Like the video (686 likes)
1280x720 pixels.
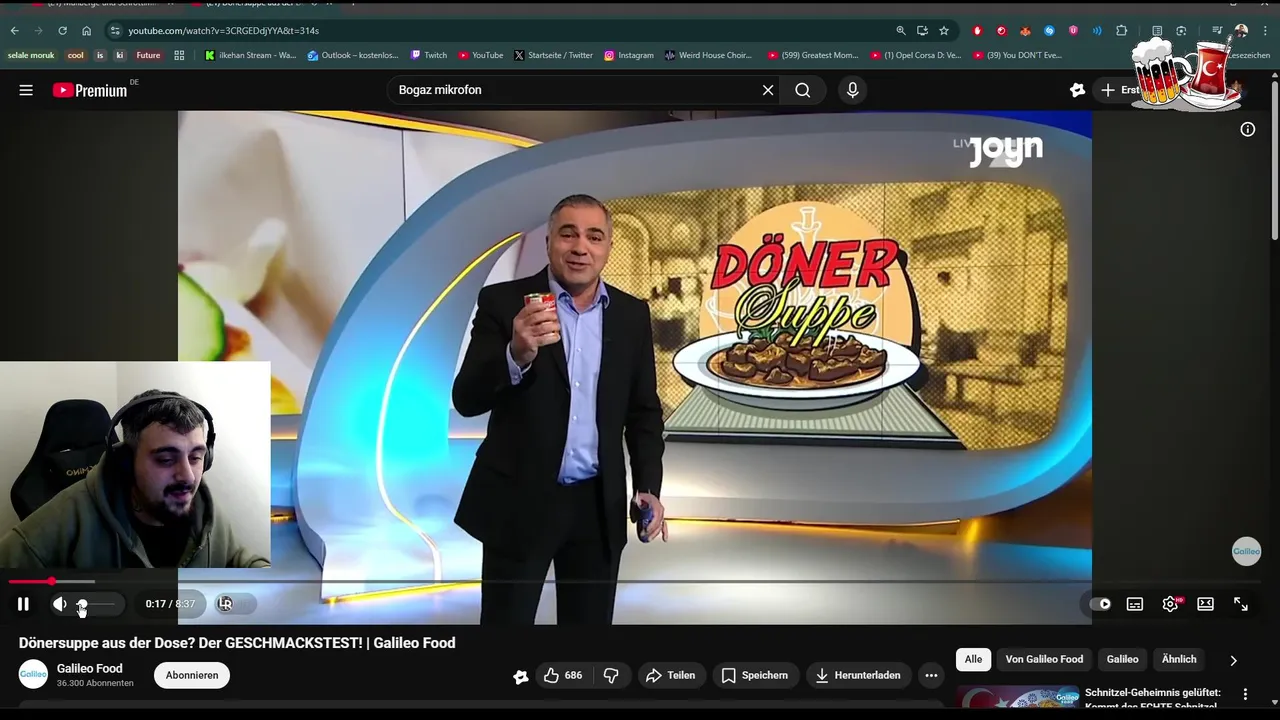(x=562, y=675)
